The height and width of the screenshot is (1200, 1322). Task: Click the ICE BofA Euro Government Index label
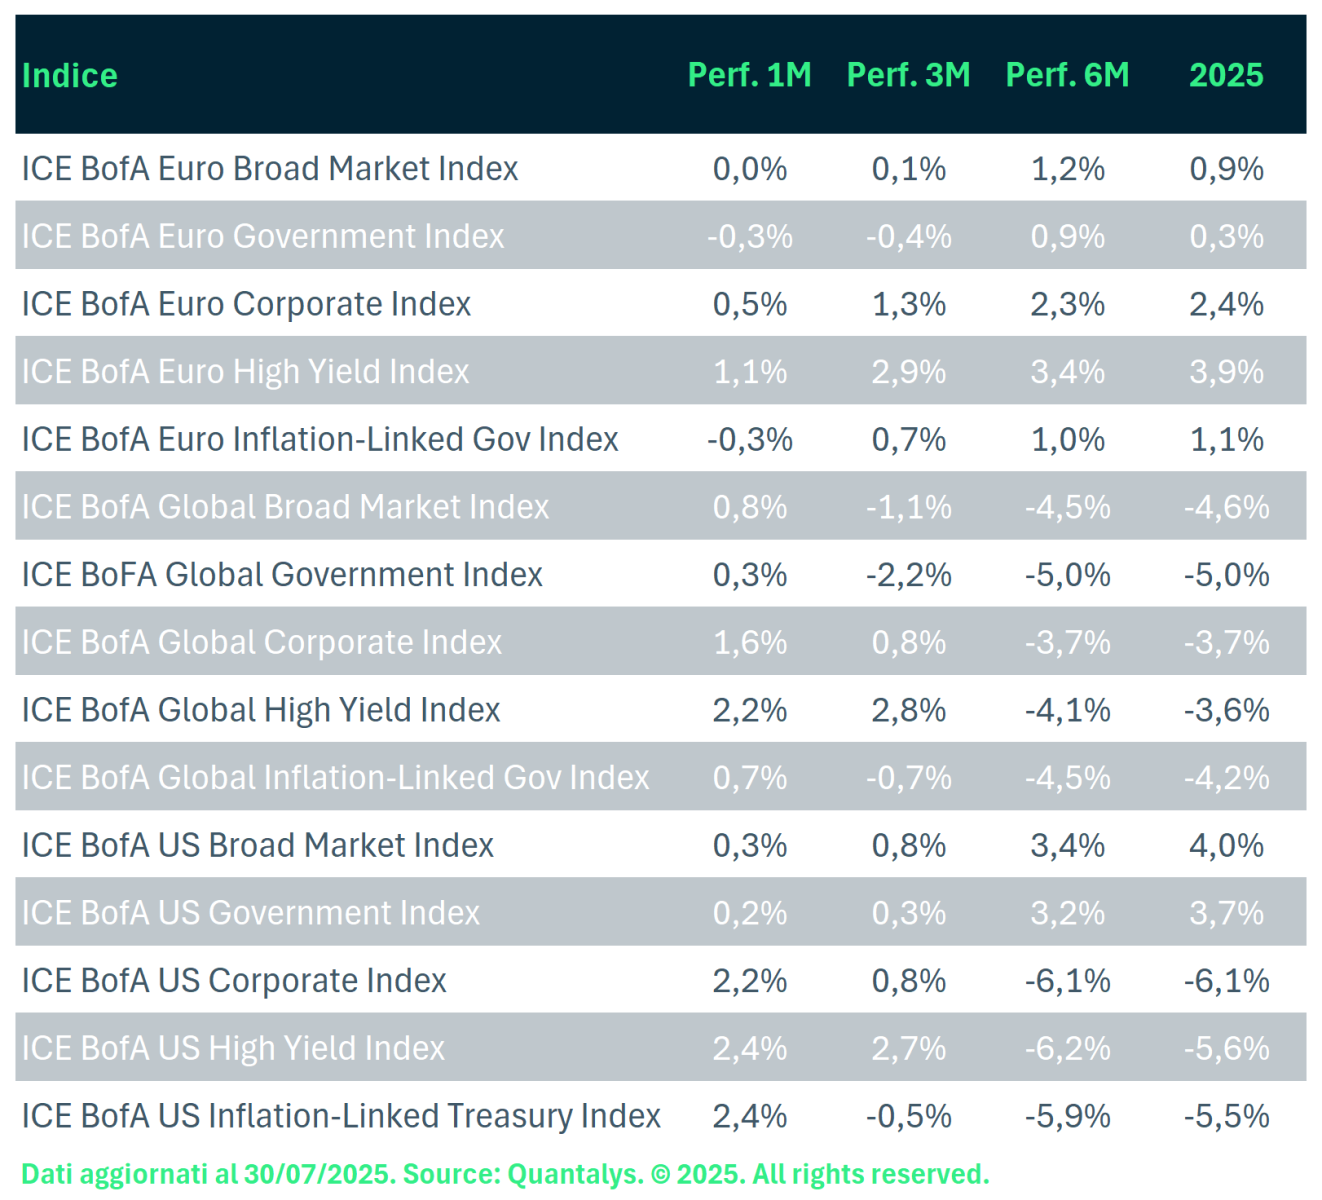(263, 237)
